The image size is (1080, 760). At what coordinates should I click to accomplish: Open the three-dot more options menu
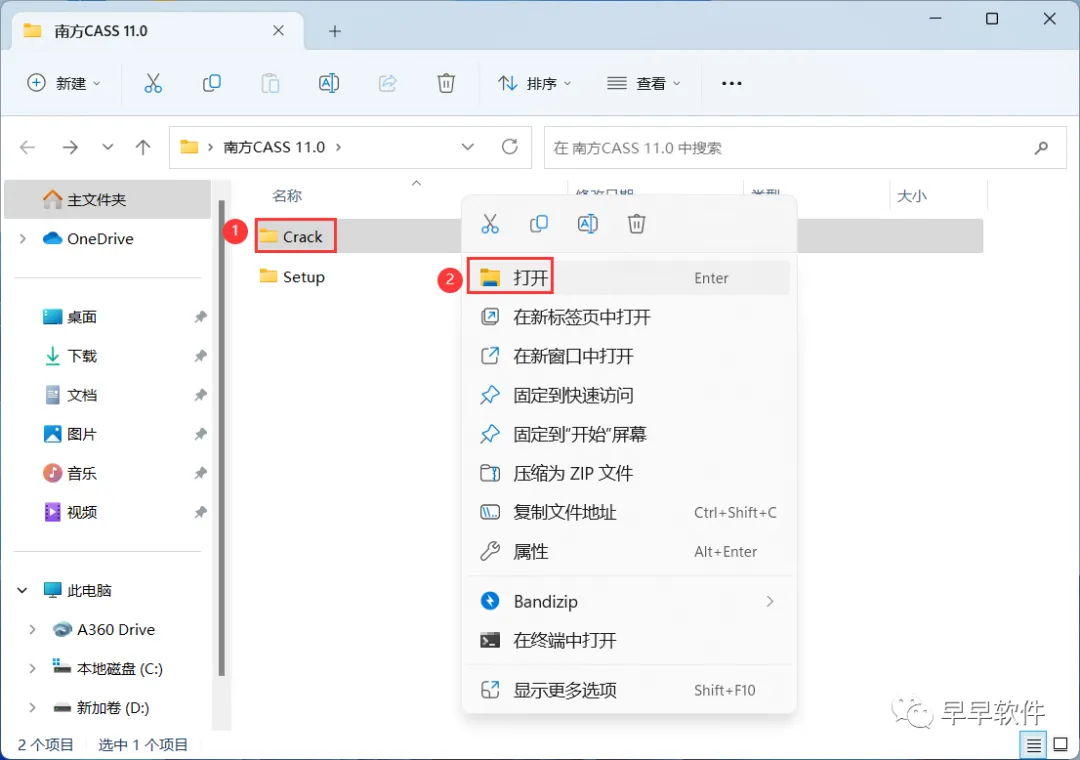coord(731,83)
